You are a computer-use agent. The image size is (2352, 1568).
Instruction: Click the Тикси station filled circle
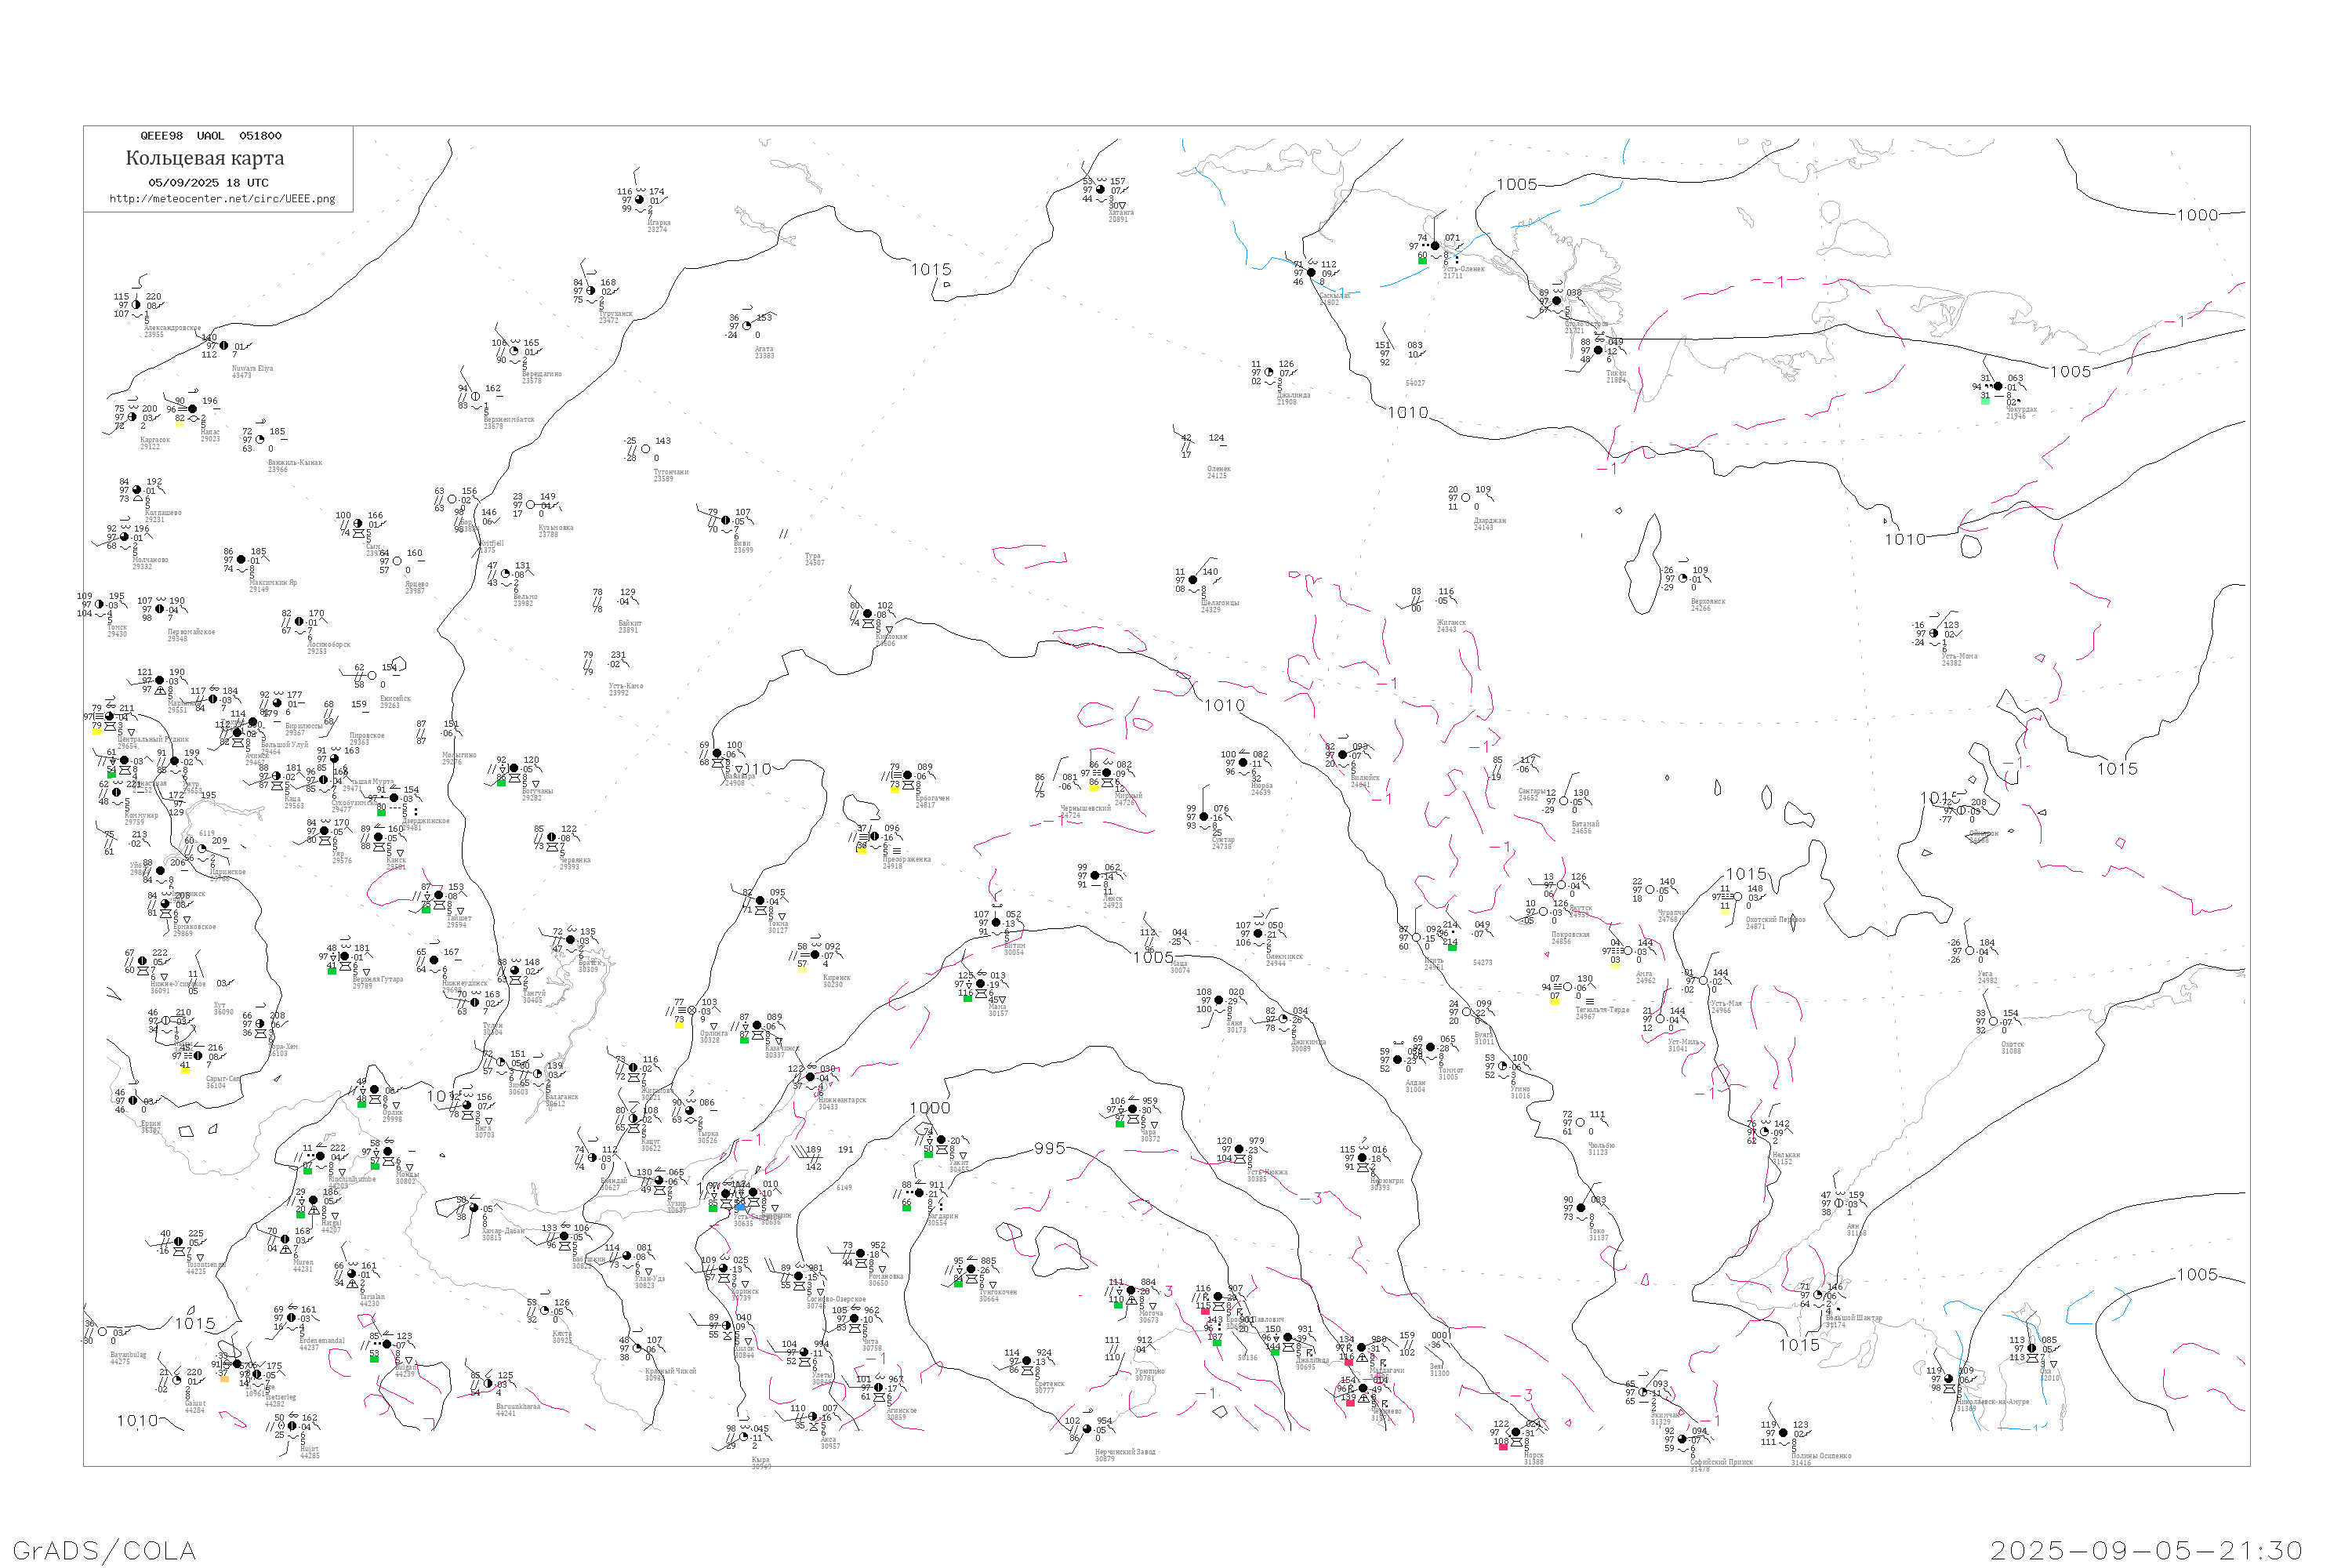(x=1598, y=350)
